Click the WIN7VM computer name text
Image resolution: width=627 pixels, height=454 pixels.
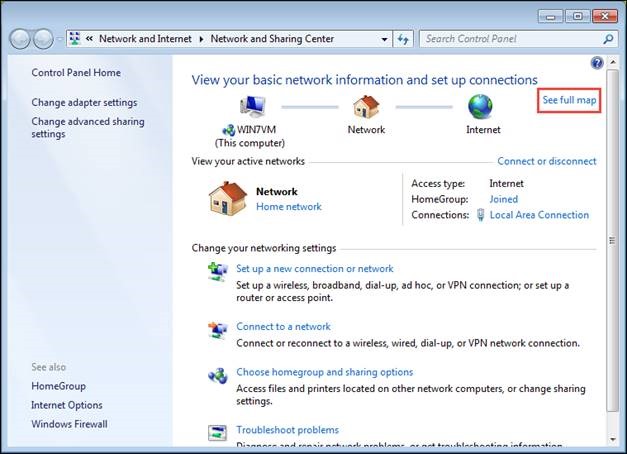click(x=256, y=130)
